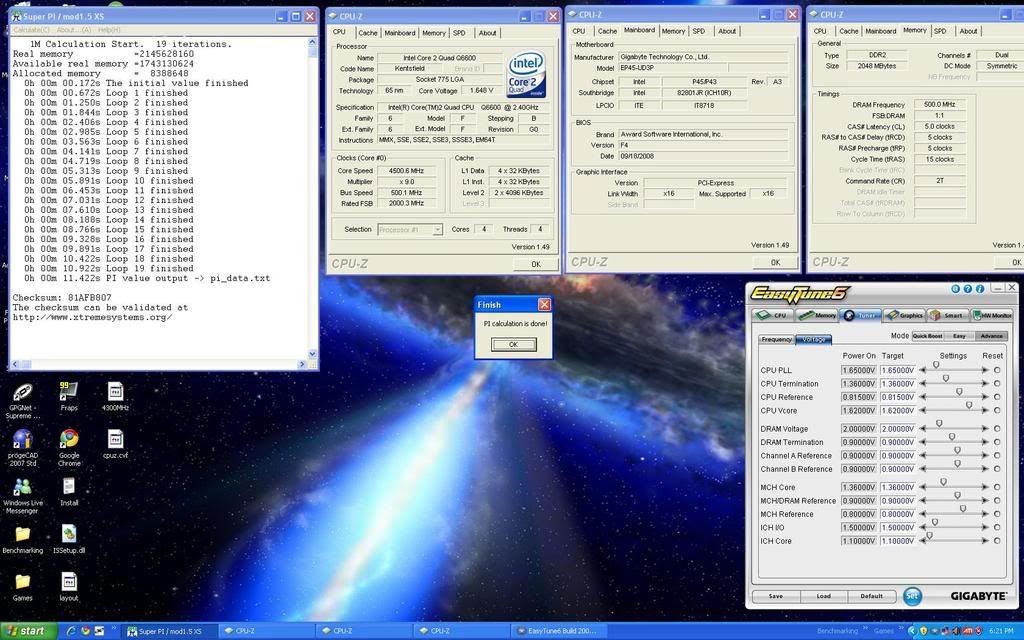Image resolution: width=1024 pixels, height=640 pixels.
Task: Reset the CPU PLL voltage radio button
Action: tap(997, 370)
